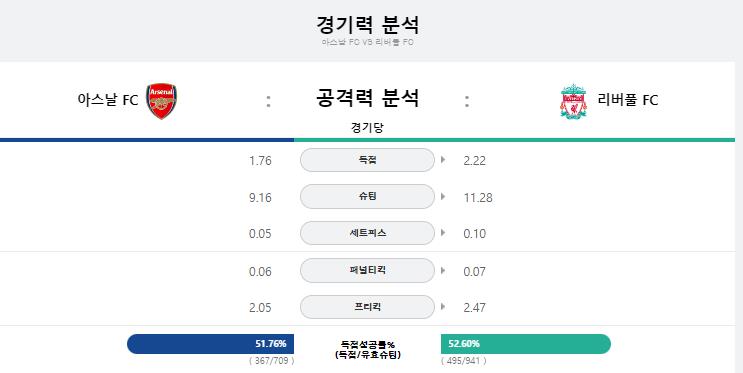Click the arrow beside the 페널티킥 pill
The width and height of the screenshot is (743, 373).
[443, 270]
